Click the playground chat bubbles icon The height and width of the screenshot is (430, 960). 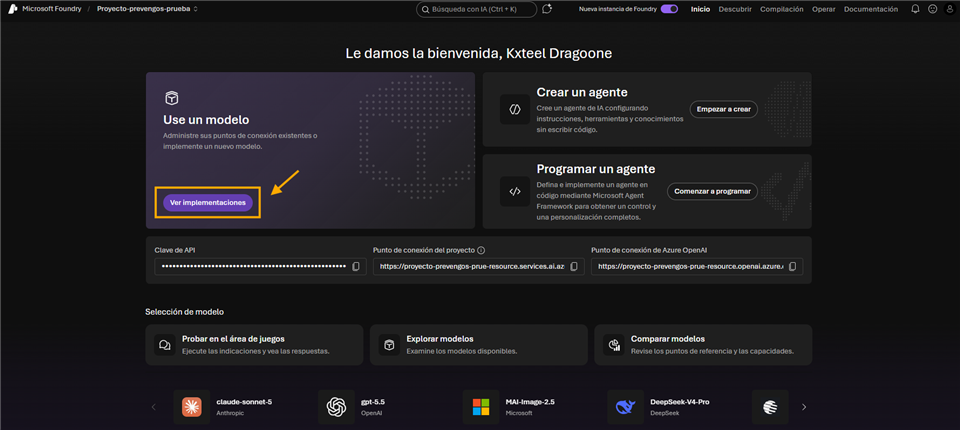(x=164, y=345)
